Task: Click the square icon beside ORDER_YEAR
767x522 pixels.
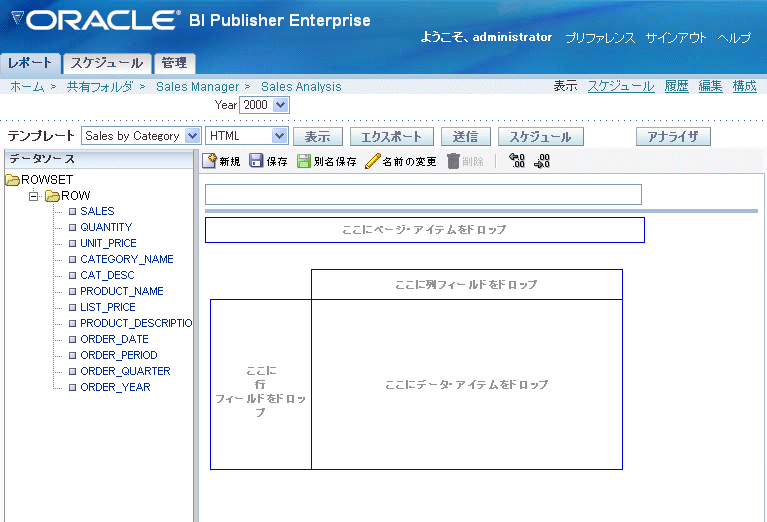Action: click(x=72, y=387)
